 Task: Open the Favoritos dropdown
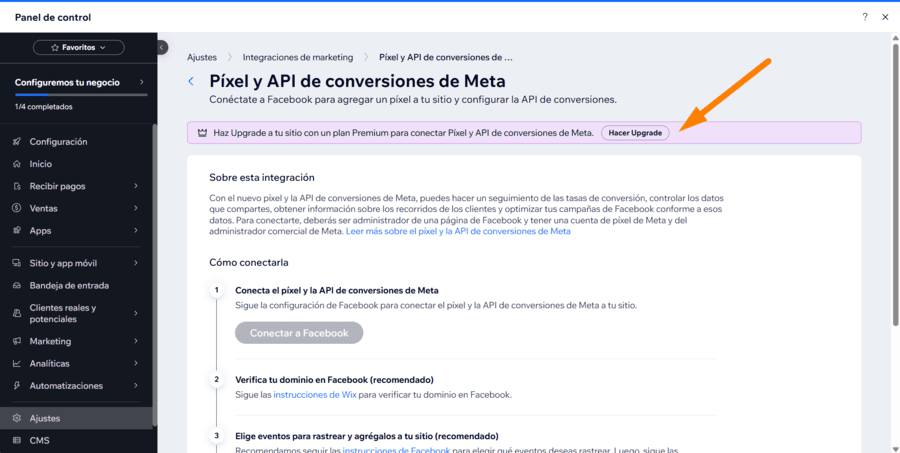[79, 48]
